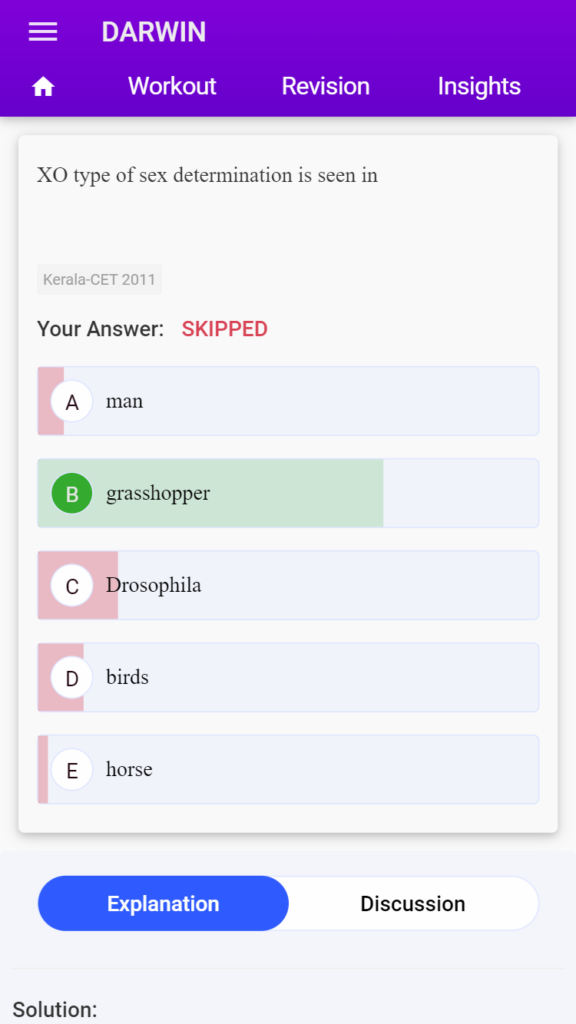Switch to the Revision tab
Image resolution: width=576 pixels, height=1024 pixels.
(x=325, y=86)
